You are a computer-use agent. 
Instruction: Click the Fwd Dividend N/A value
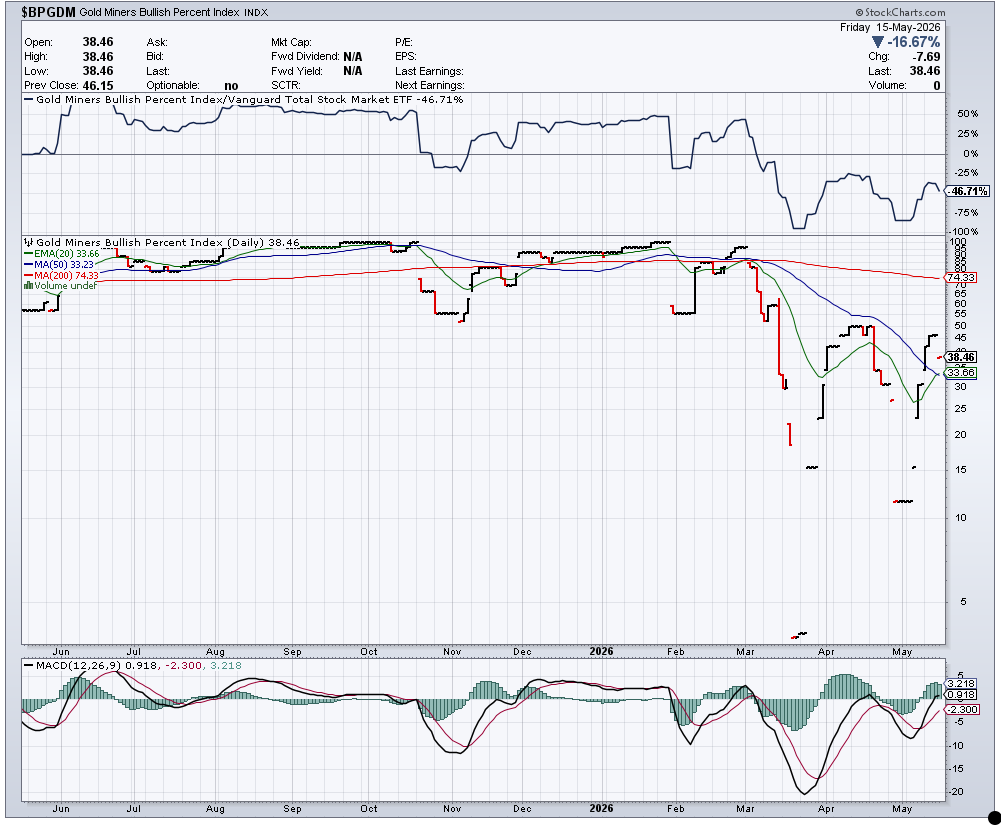352,56
